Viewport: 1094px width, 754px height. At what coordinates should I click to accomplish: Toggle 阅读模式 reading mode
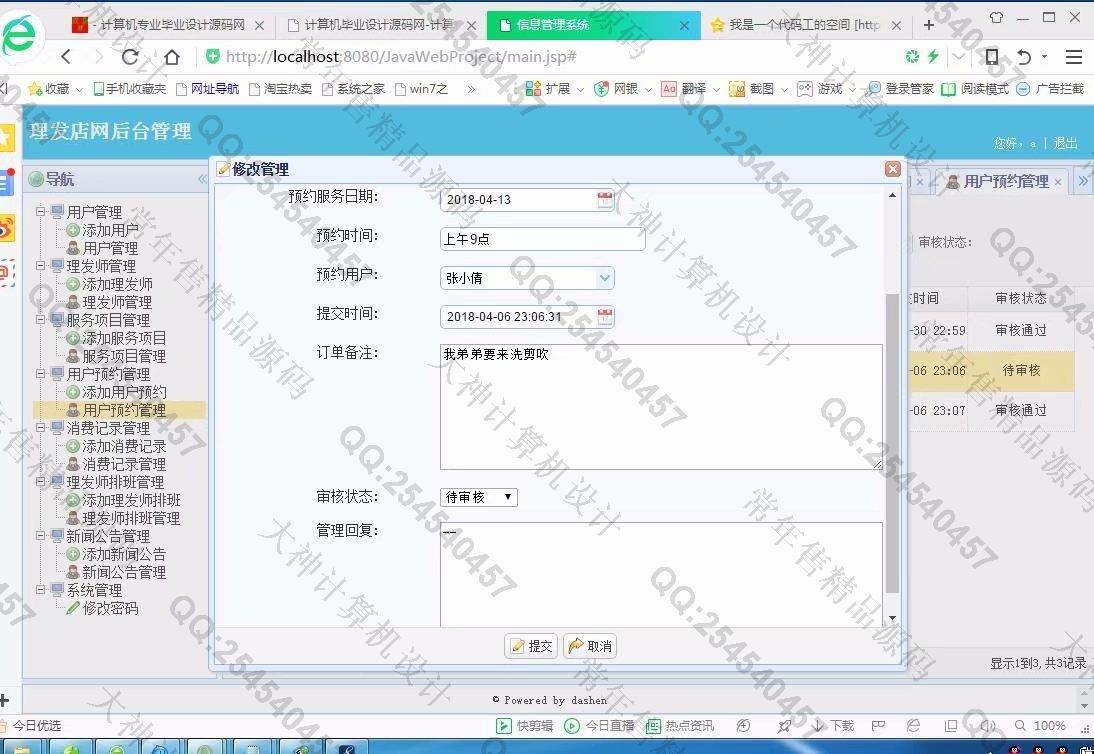(x=975, y=89)
